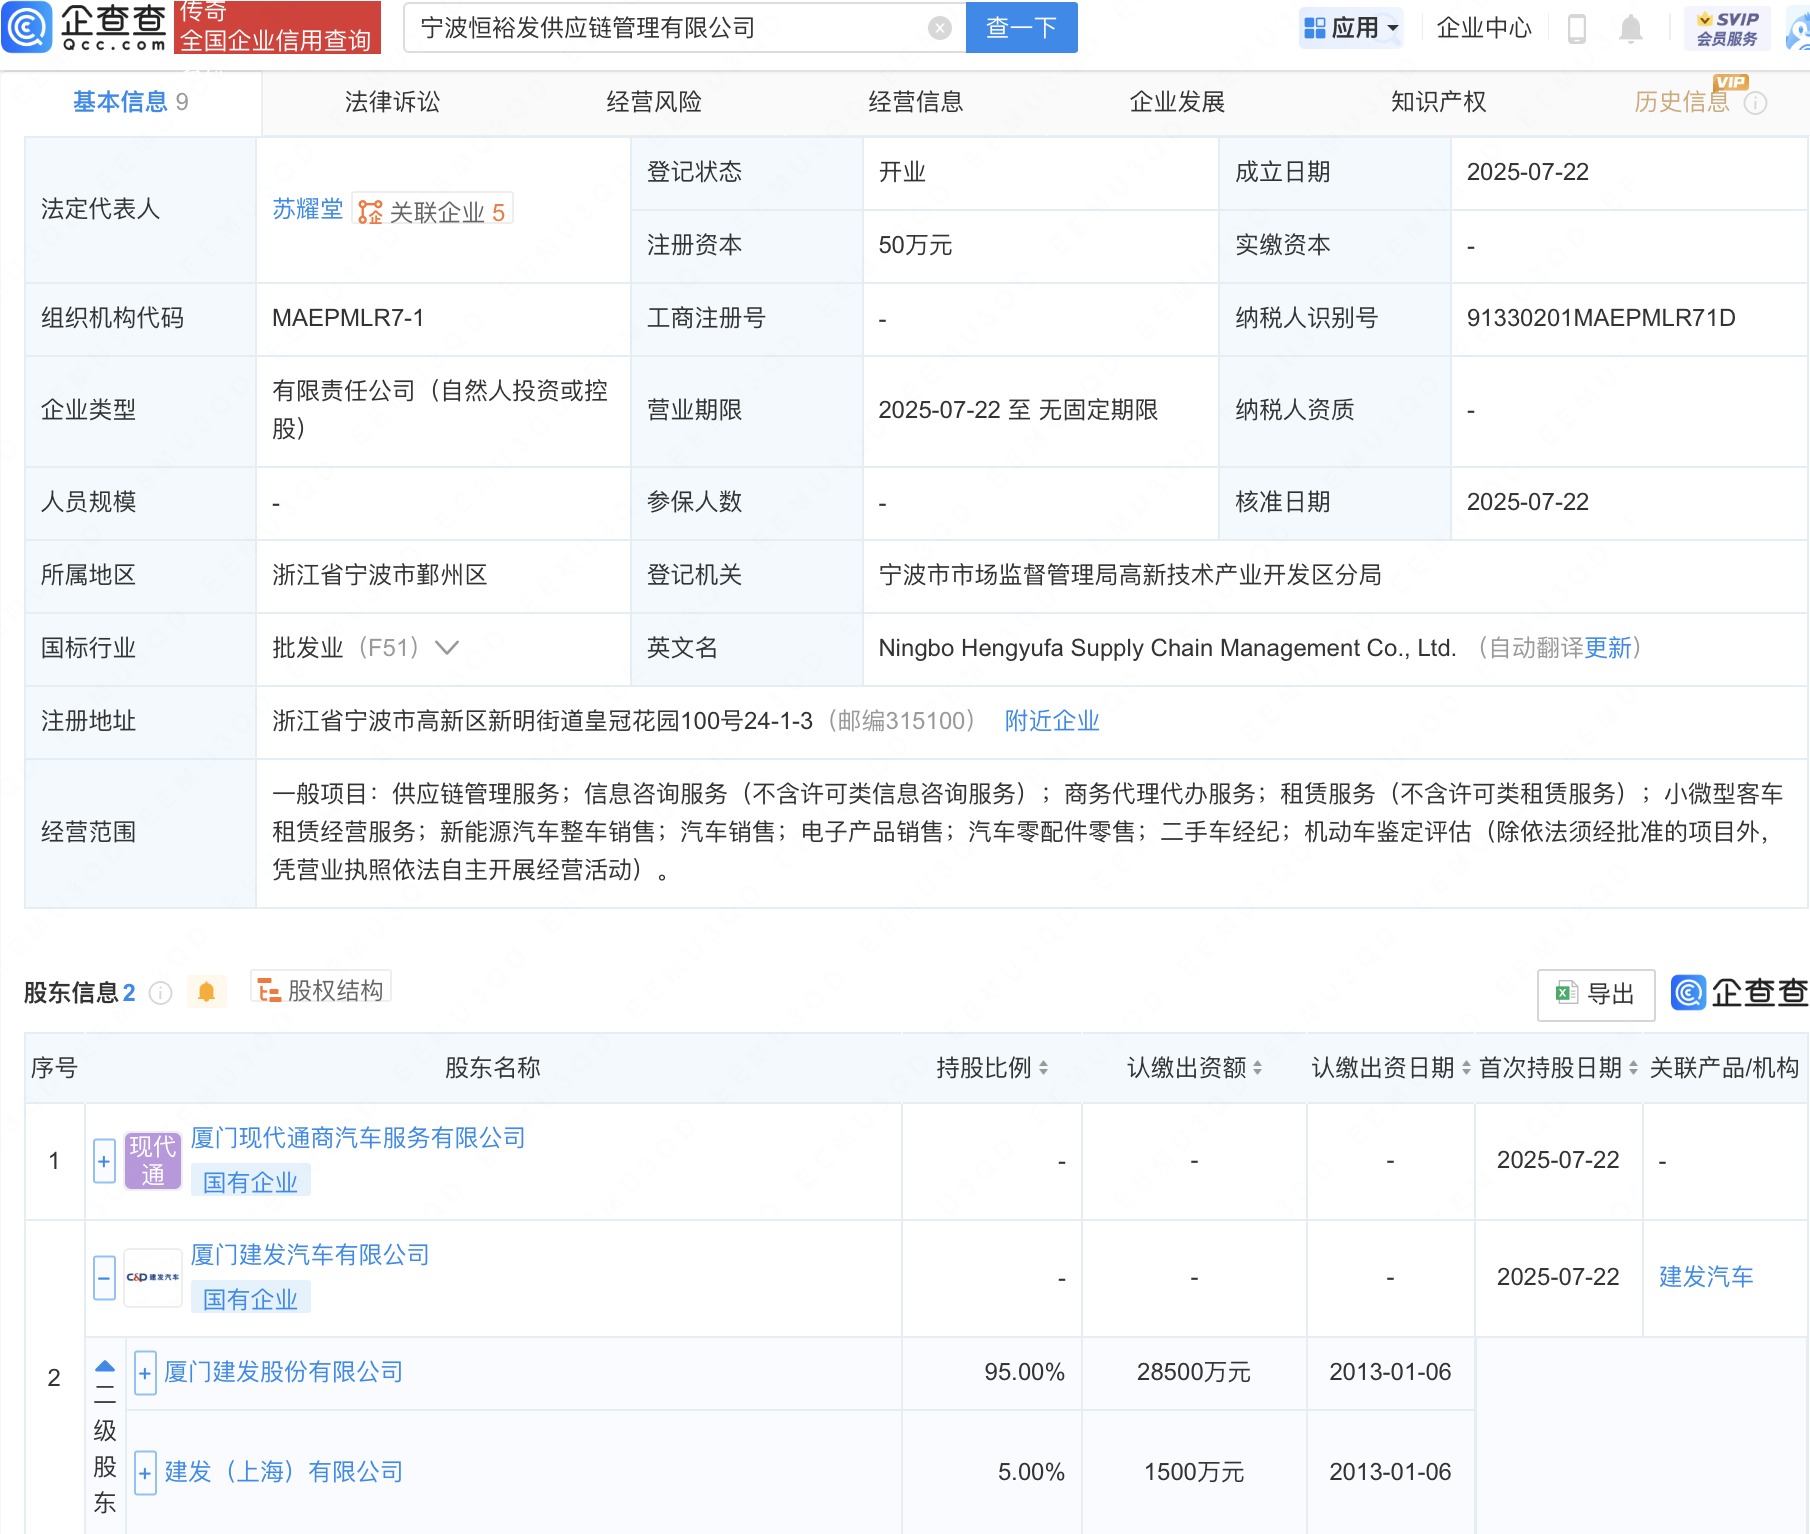Screen dimensions: 1810x1534
Task: Click the shareholder alert bell icon
Action: pyautogui.click(x=207, y=992)
